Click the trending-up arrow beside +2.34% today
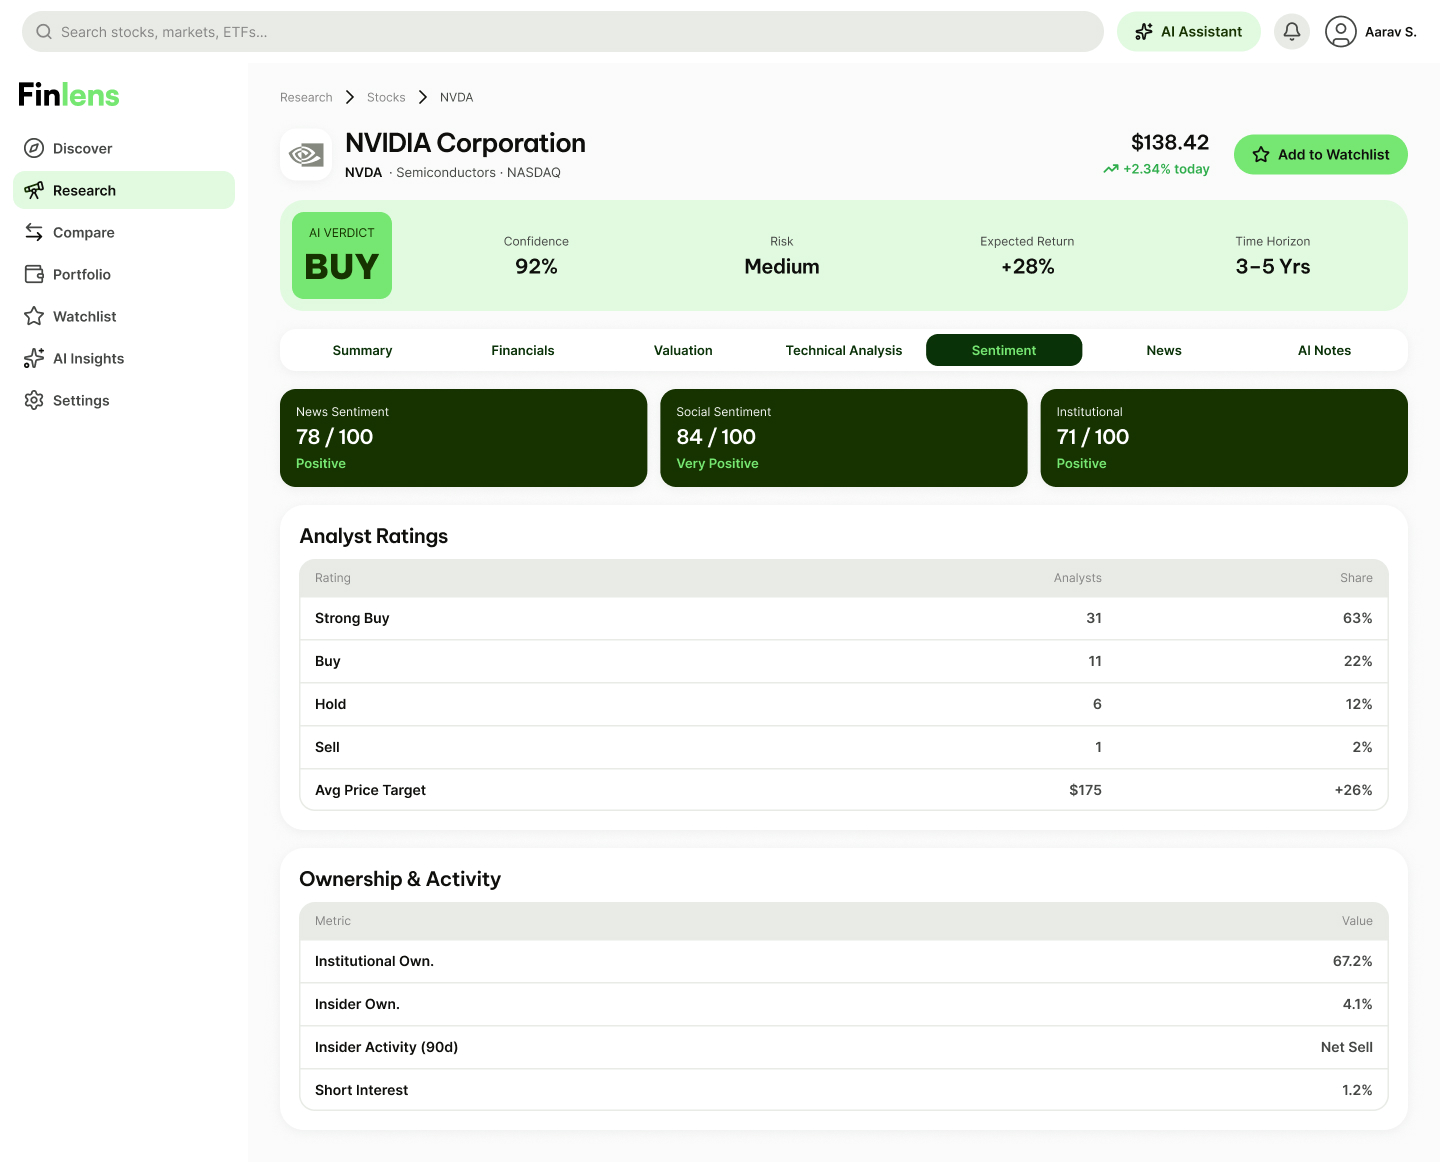 (x=1111, y=169)
